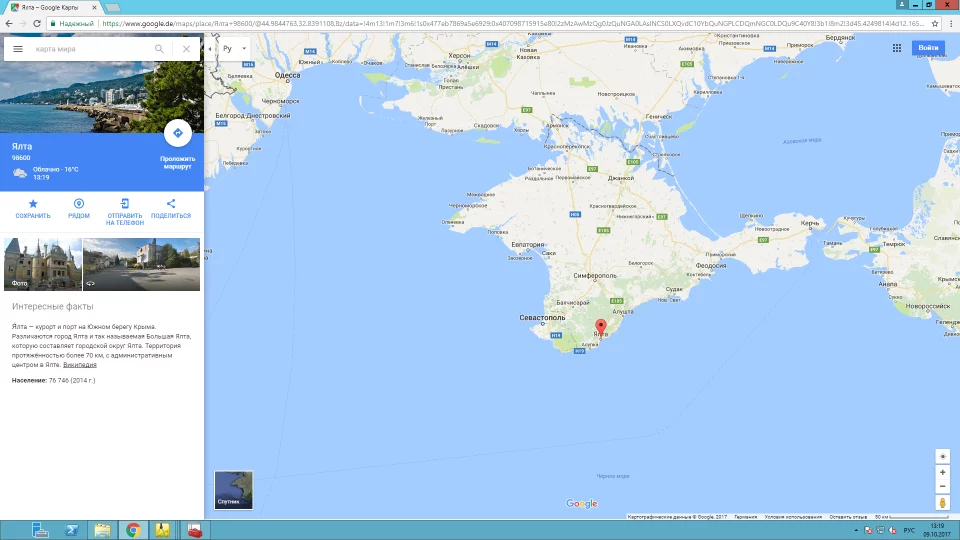Click the URL address bar
Screen dimensions: 960x540
pos(513,23)
